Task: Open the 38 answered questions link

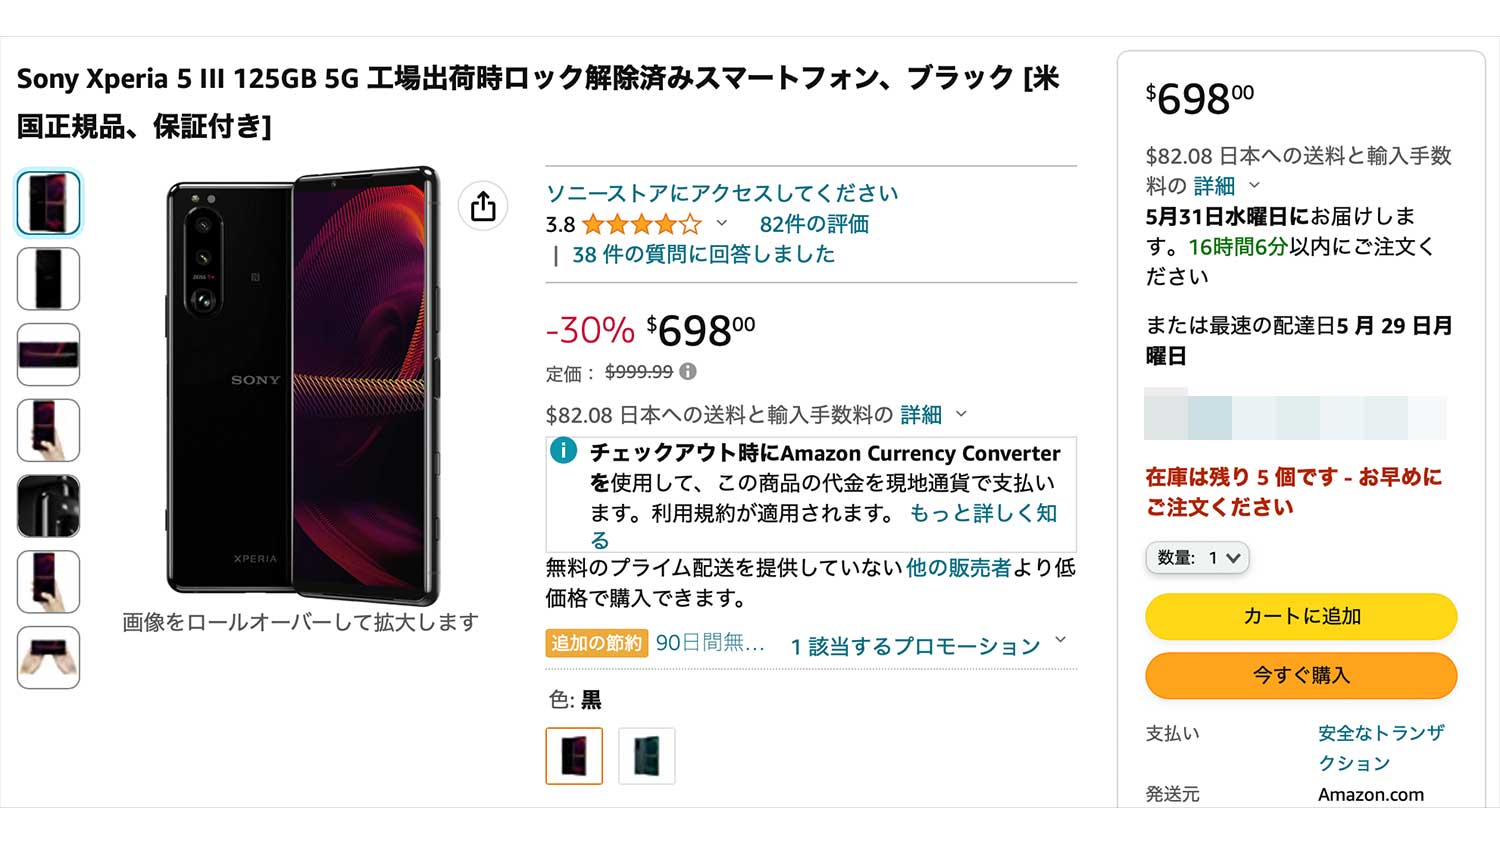Action: coord(703,254)
